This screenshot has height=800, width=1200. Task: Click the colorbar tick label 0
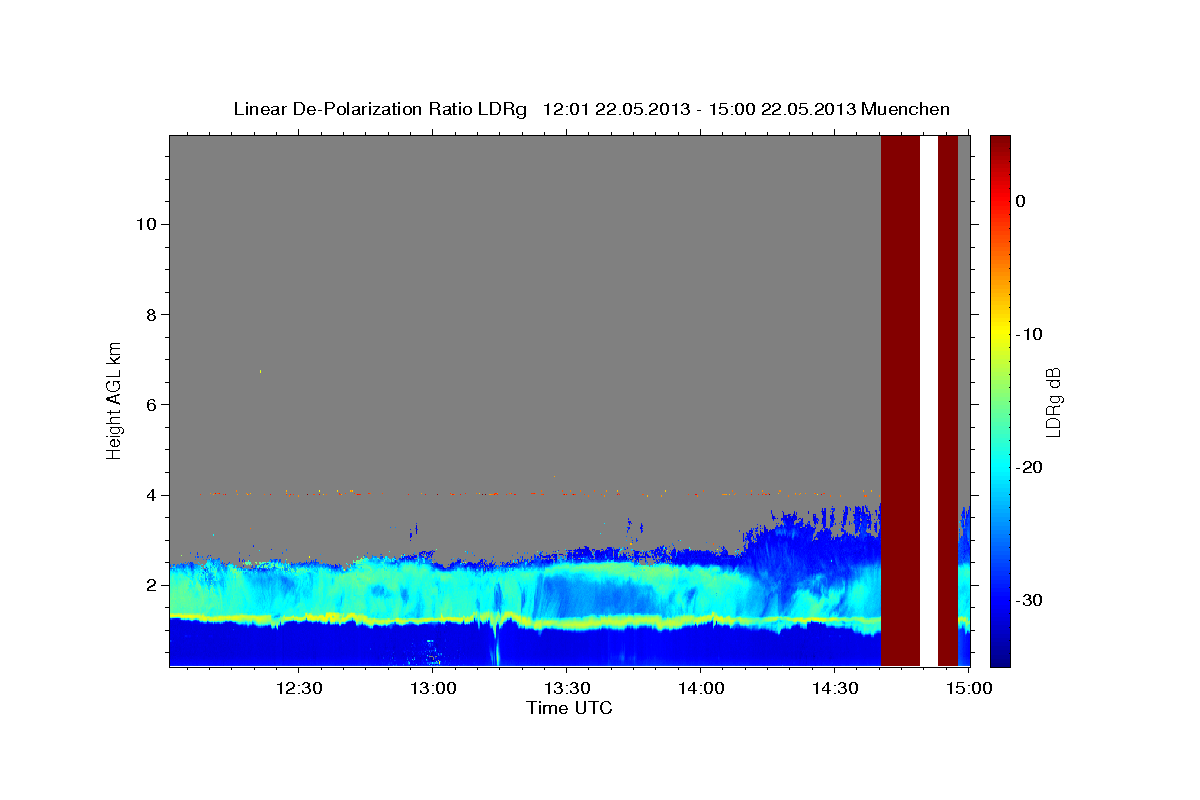coord(1020,201)
